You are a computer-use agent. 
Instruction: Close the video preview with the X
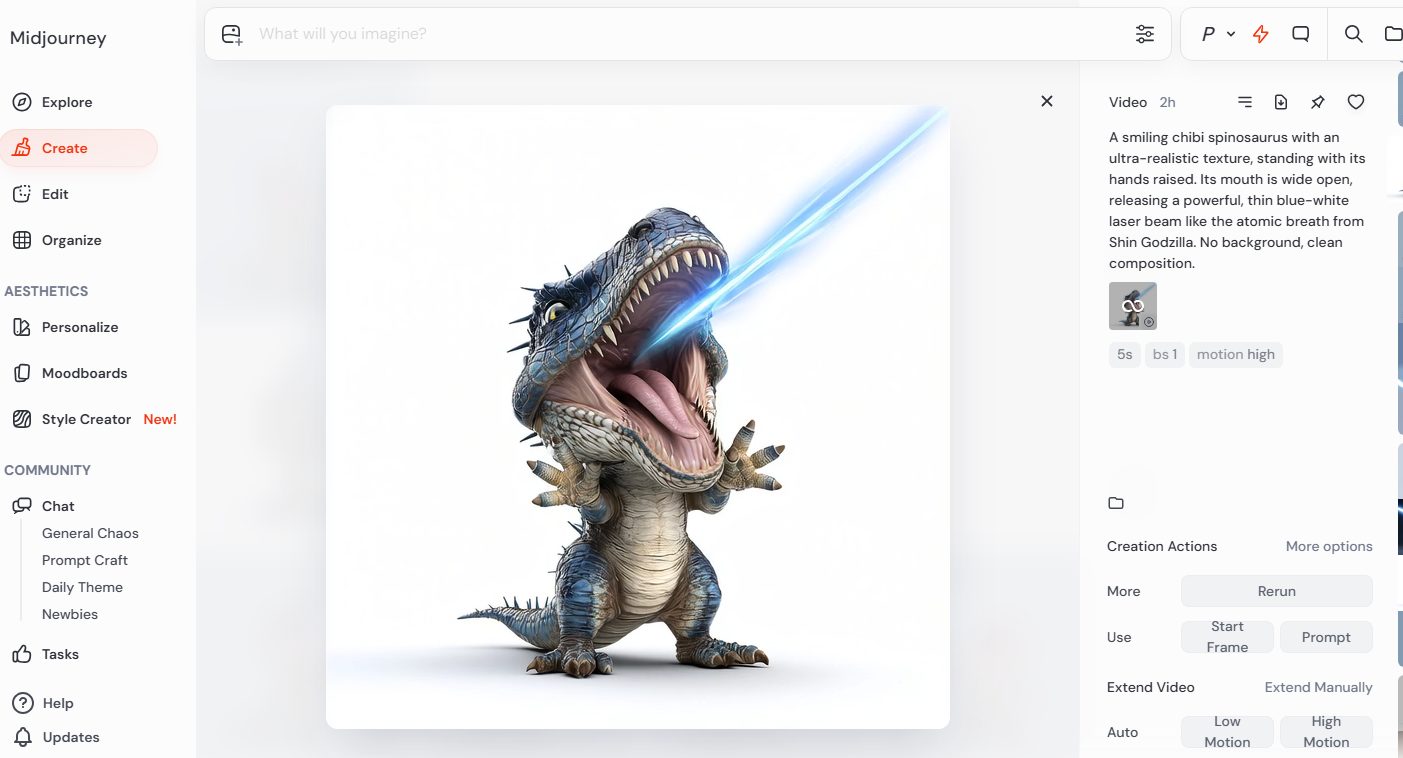click(1047, 101)
